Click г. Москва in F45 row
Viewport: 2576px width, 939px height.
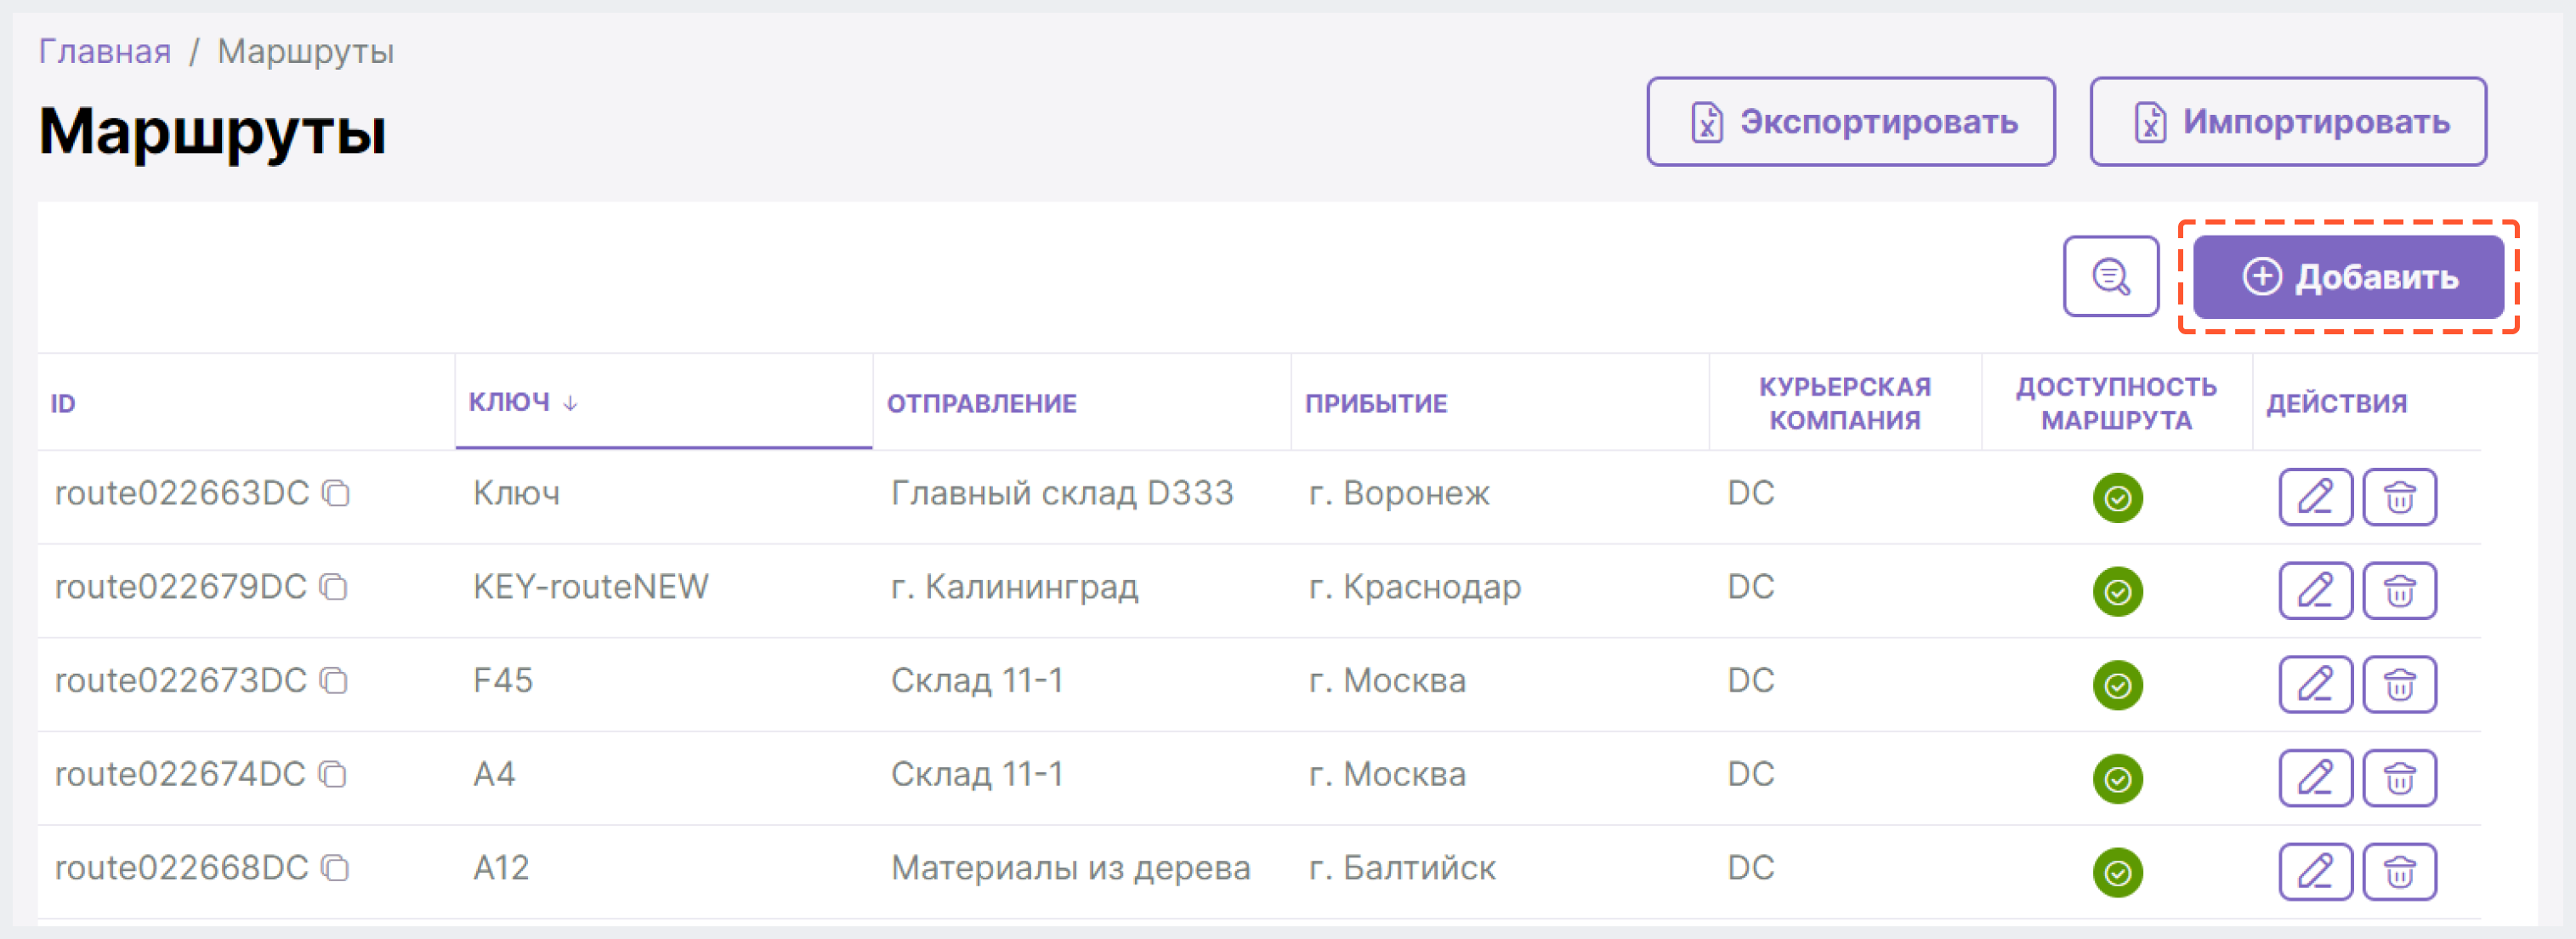coord(1387,681)
